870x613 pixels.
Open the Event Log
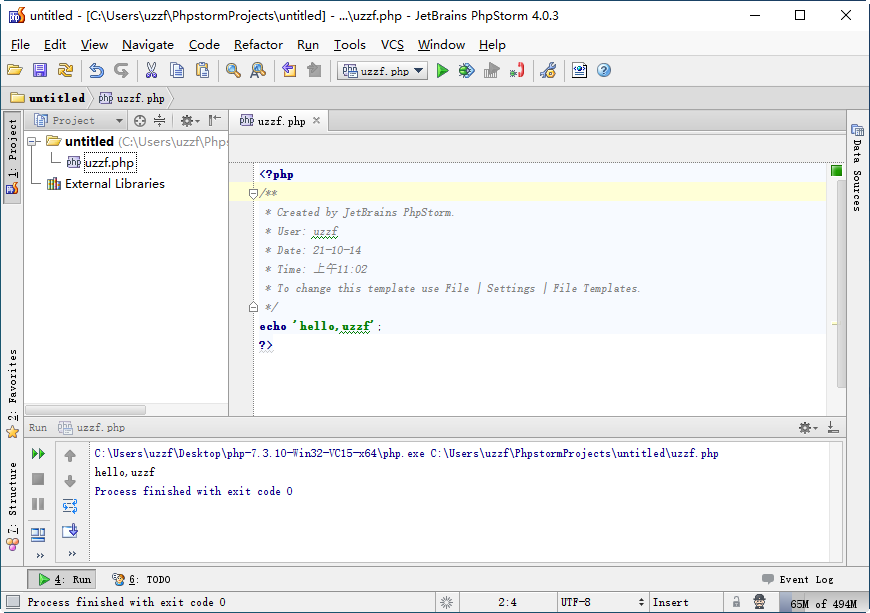click(x=798, y=579)
